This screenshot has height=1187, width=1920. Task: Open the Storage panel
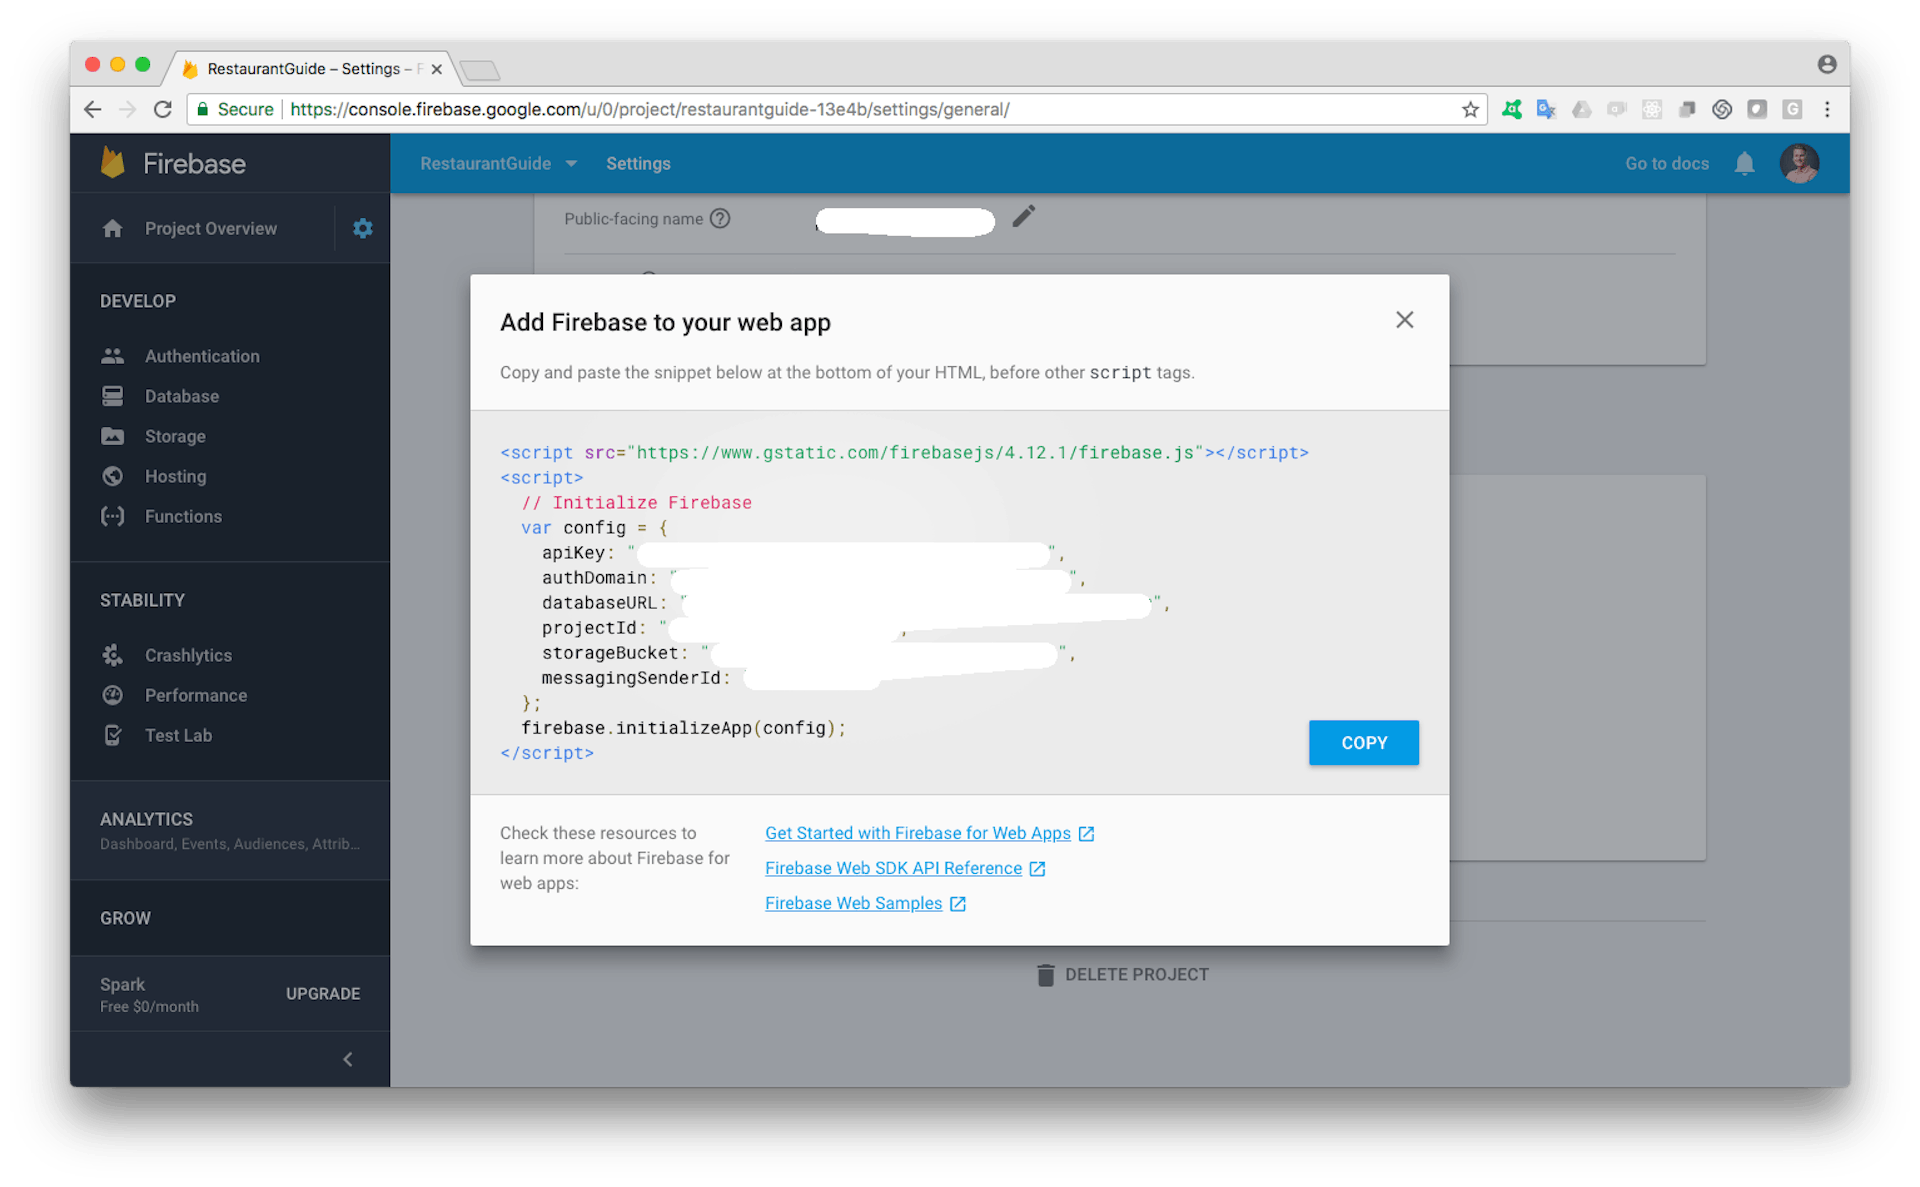point(178,436)
